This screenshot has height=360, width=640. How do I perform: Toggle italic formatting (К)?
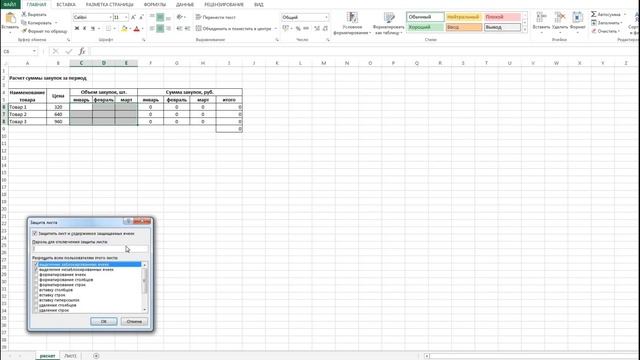point(84,28)
